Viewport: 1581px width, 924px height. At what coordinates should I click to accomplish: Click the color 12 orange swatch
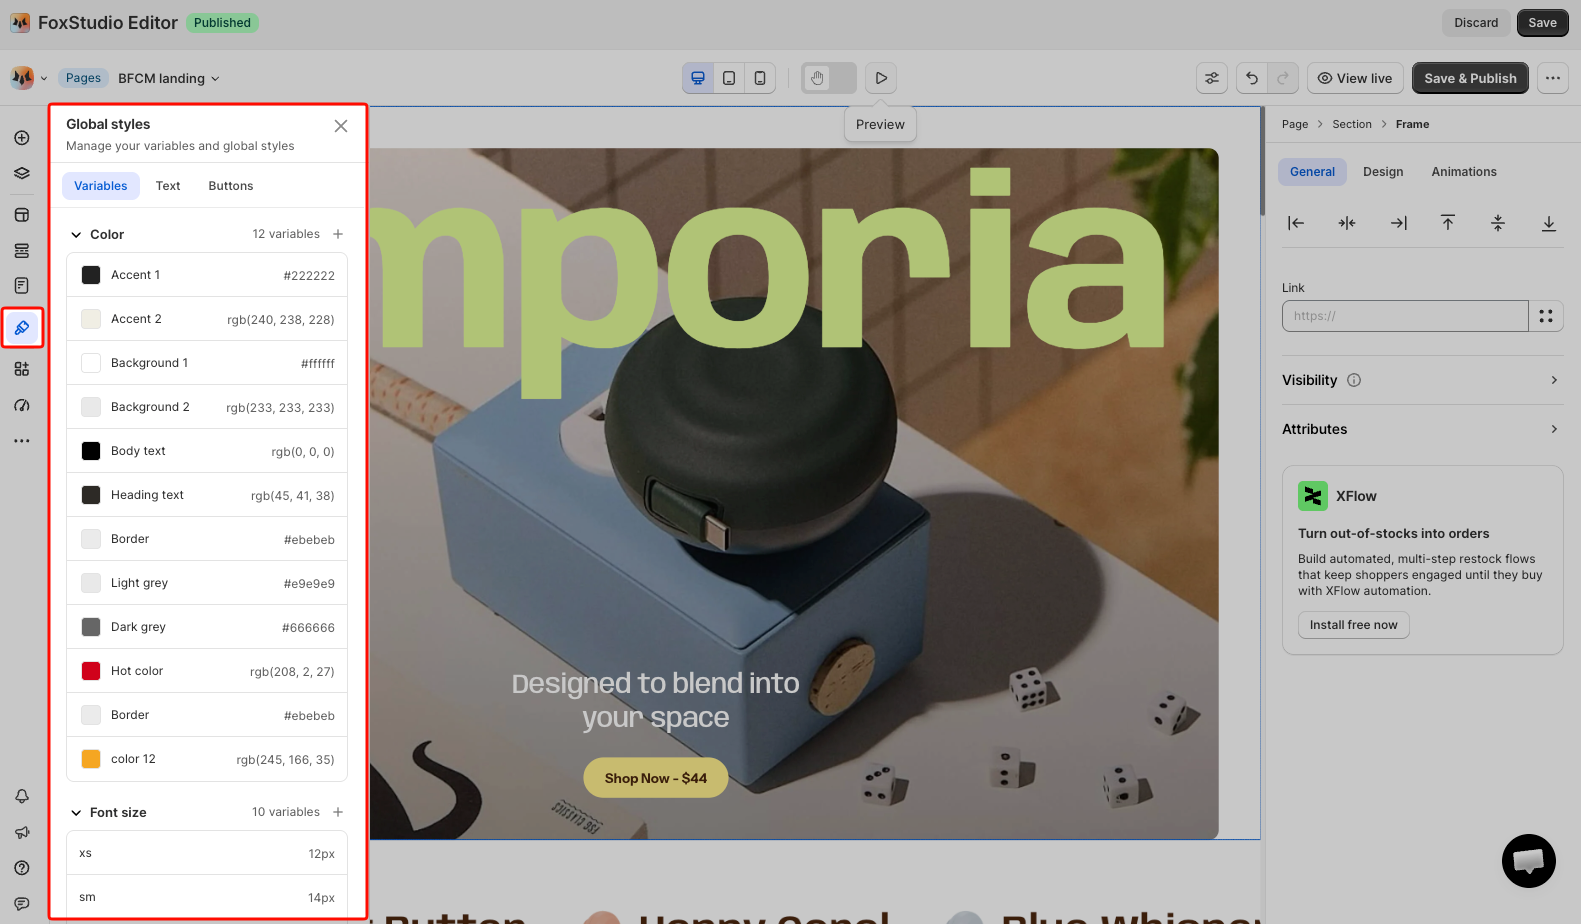point(91,759)
